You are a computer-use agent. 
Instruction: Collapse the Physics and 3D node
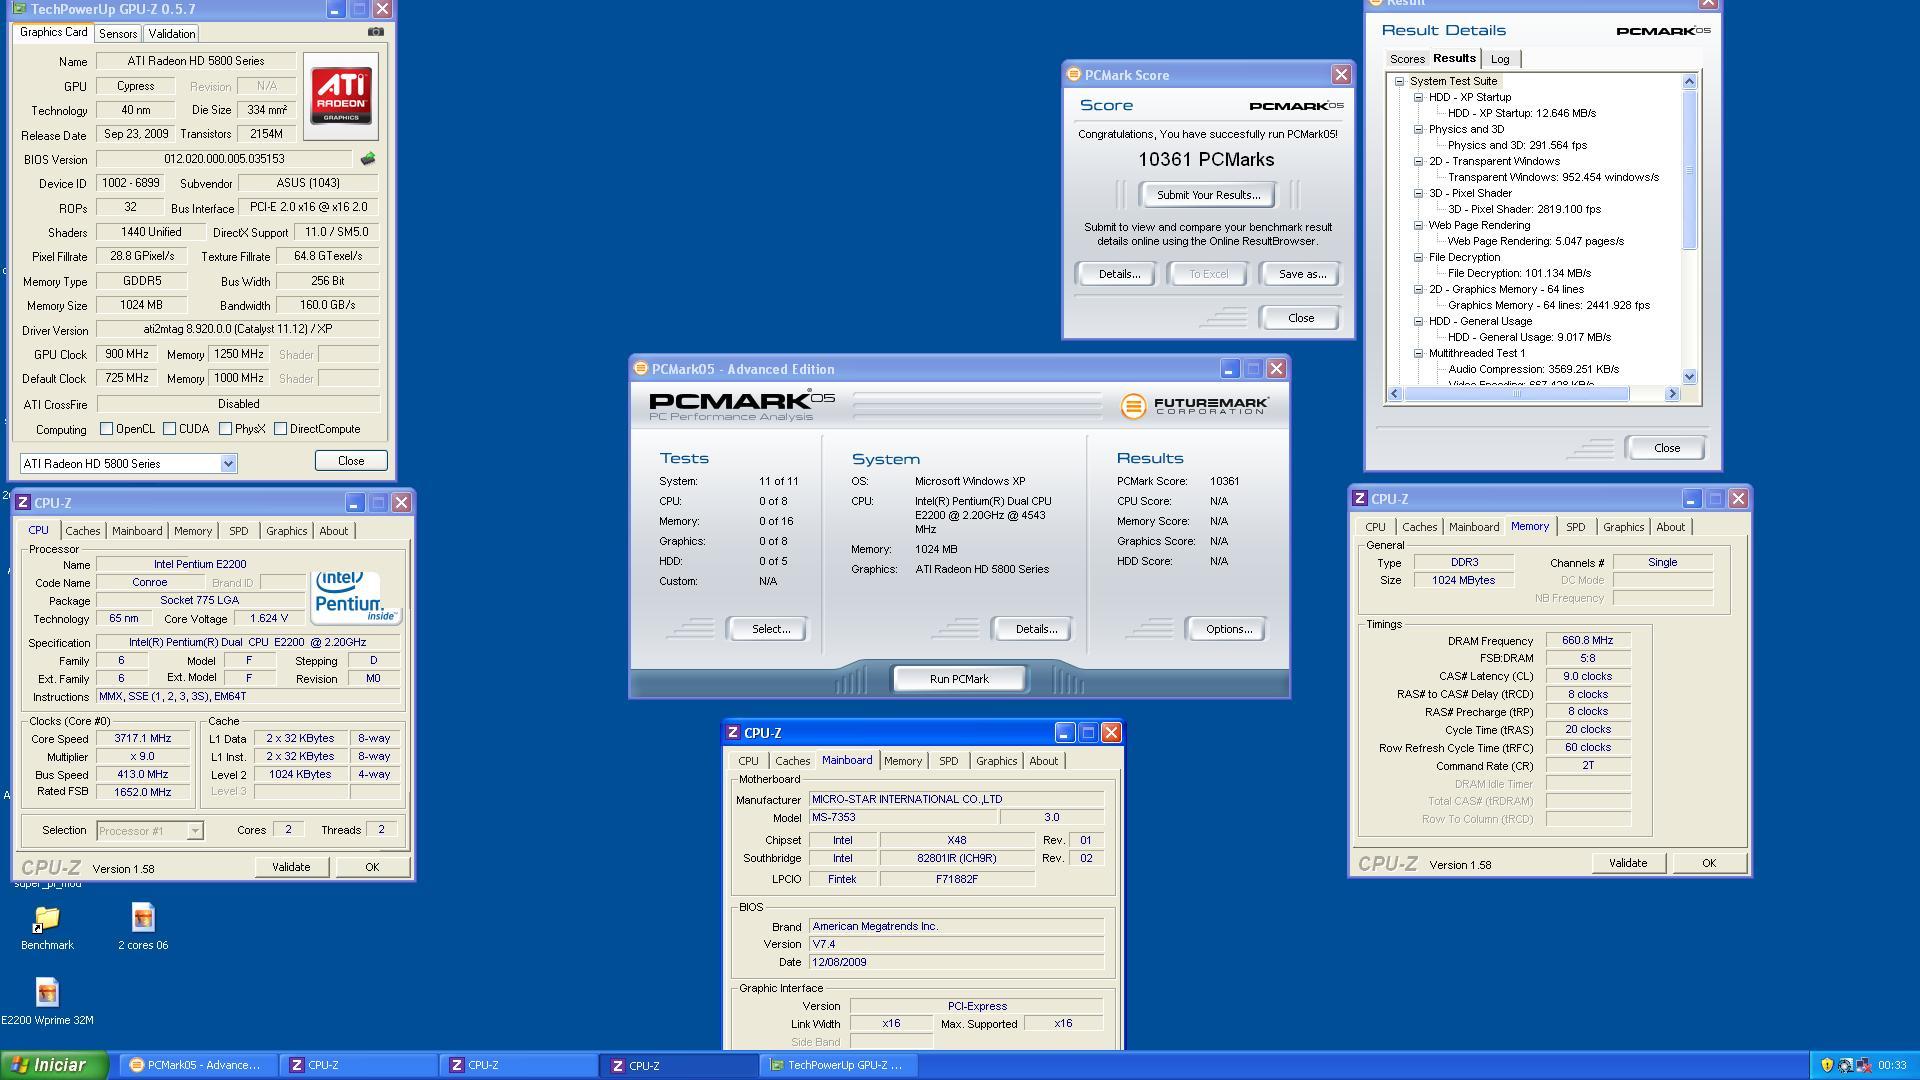pyautogui.click(x=1418, y=129)
